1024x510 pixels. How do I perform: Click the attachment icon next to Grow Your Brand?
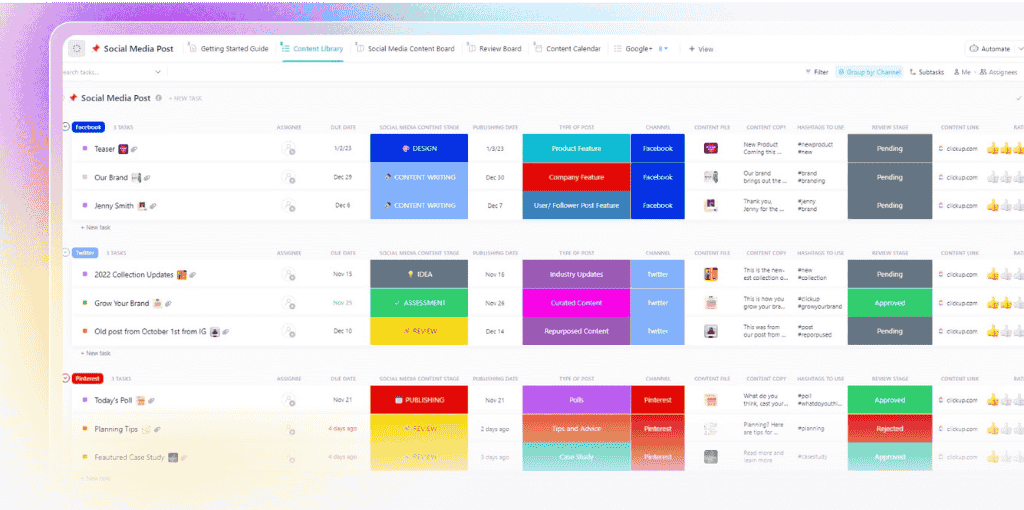click(x=168, y=304)
